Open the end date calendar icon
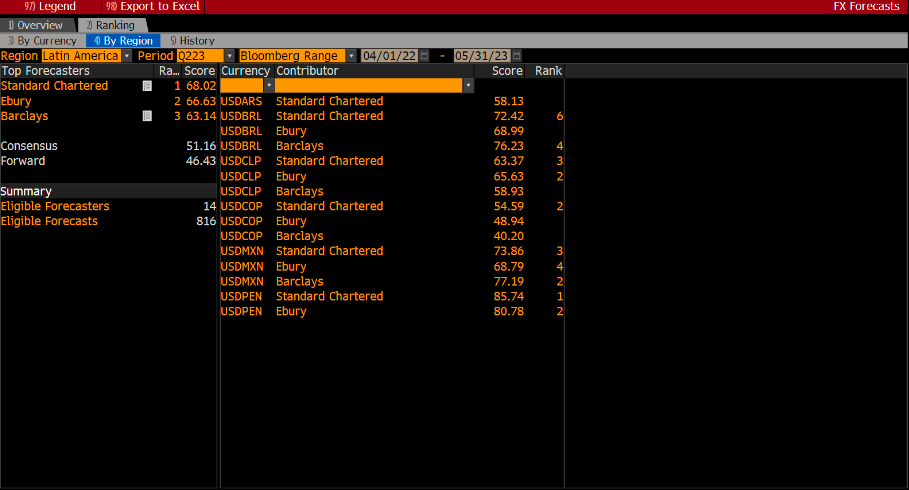This screenshot has height=490, width=909. (516, 56)
